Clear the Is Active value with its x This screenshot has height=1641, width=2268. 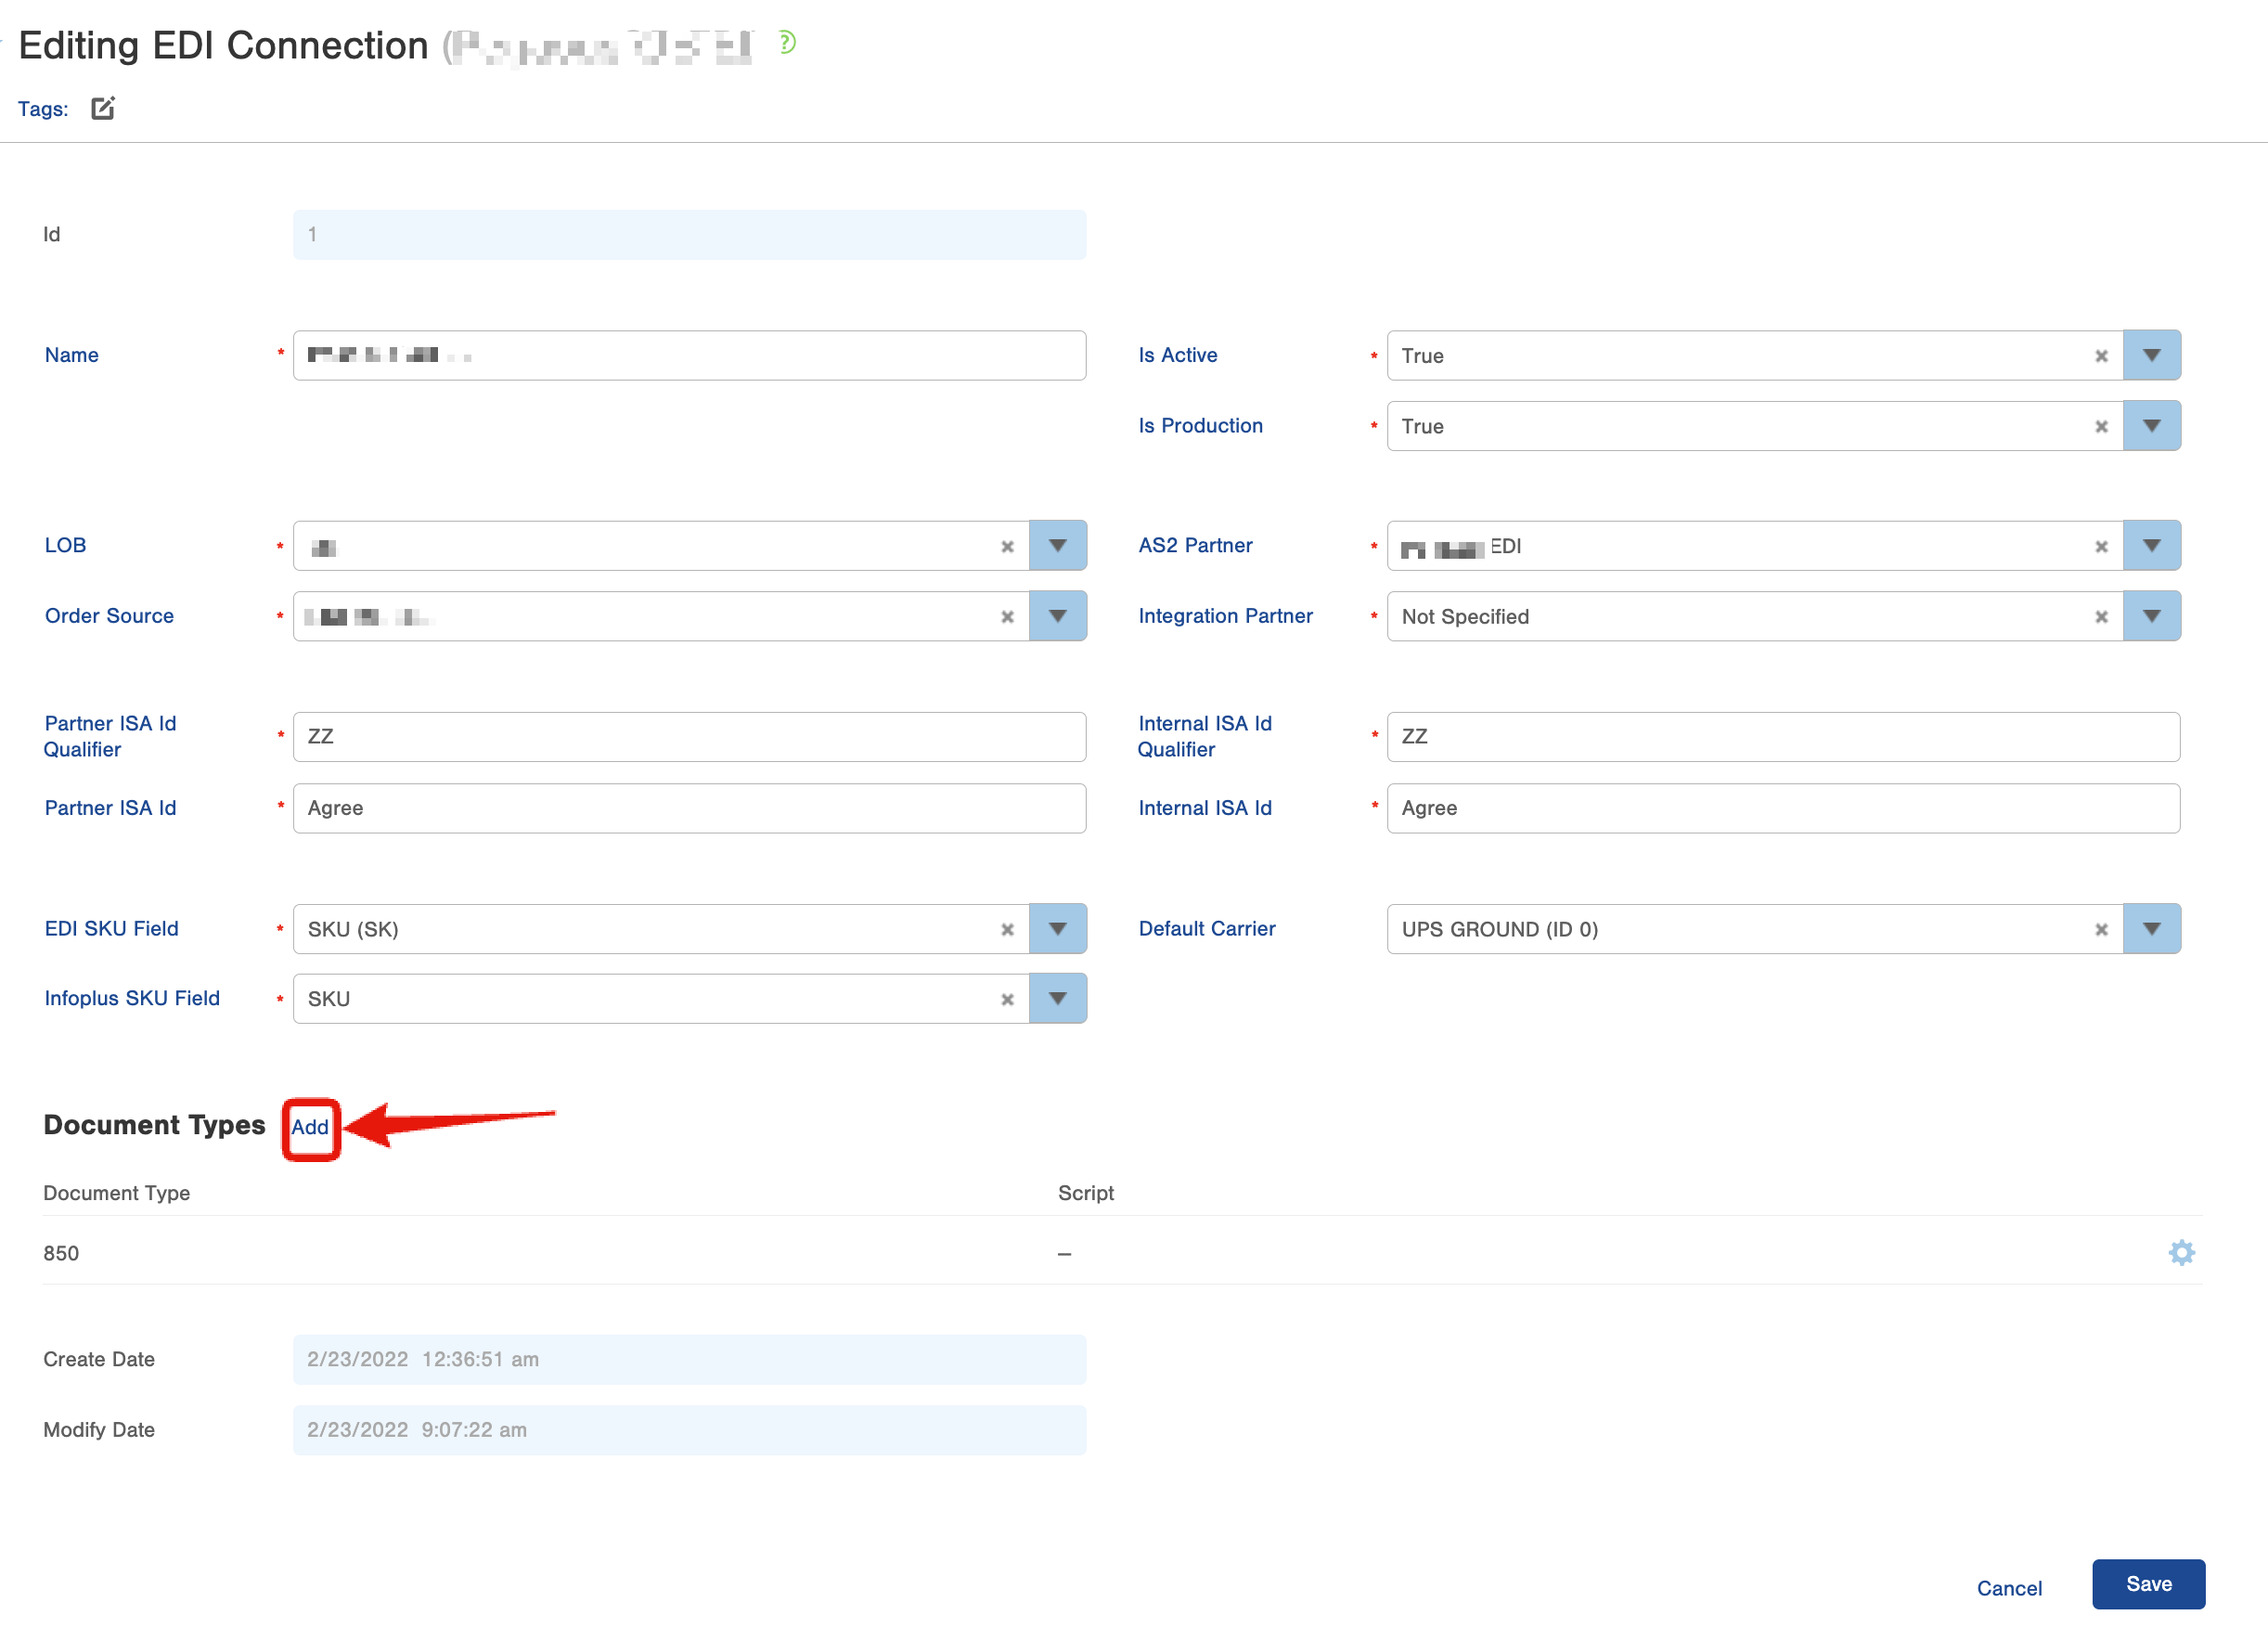(x=2101, y=356)
